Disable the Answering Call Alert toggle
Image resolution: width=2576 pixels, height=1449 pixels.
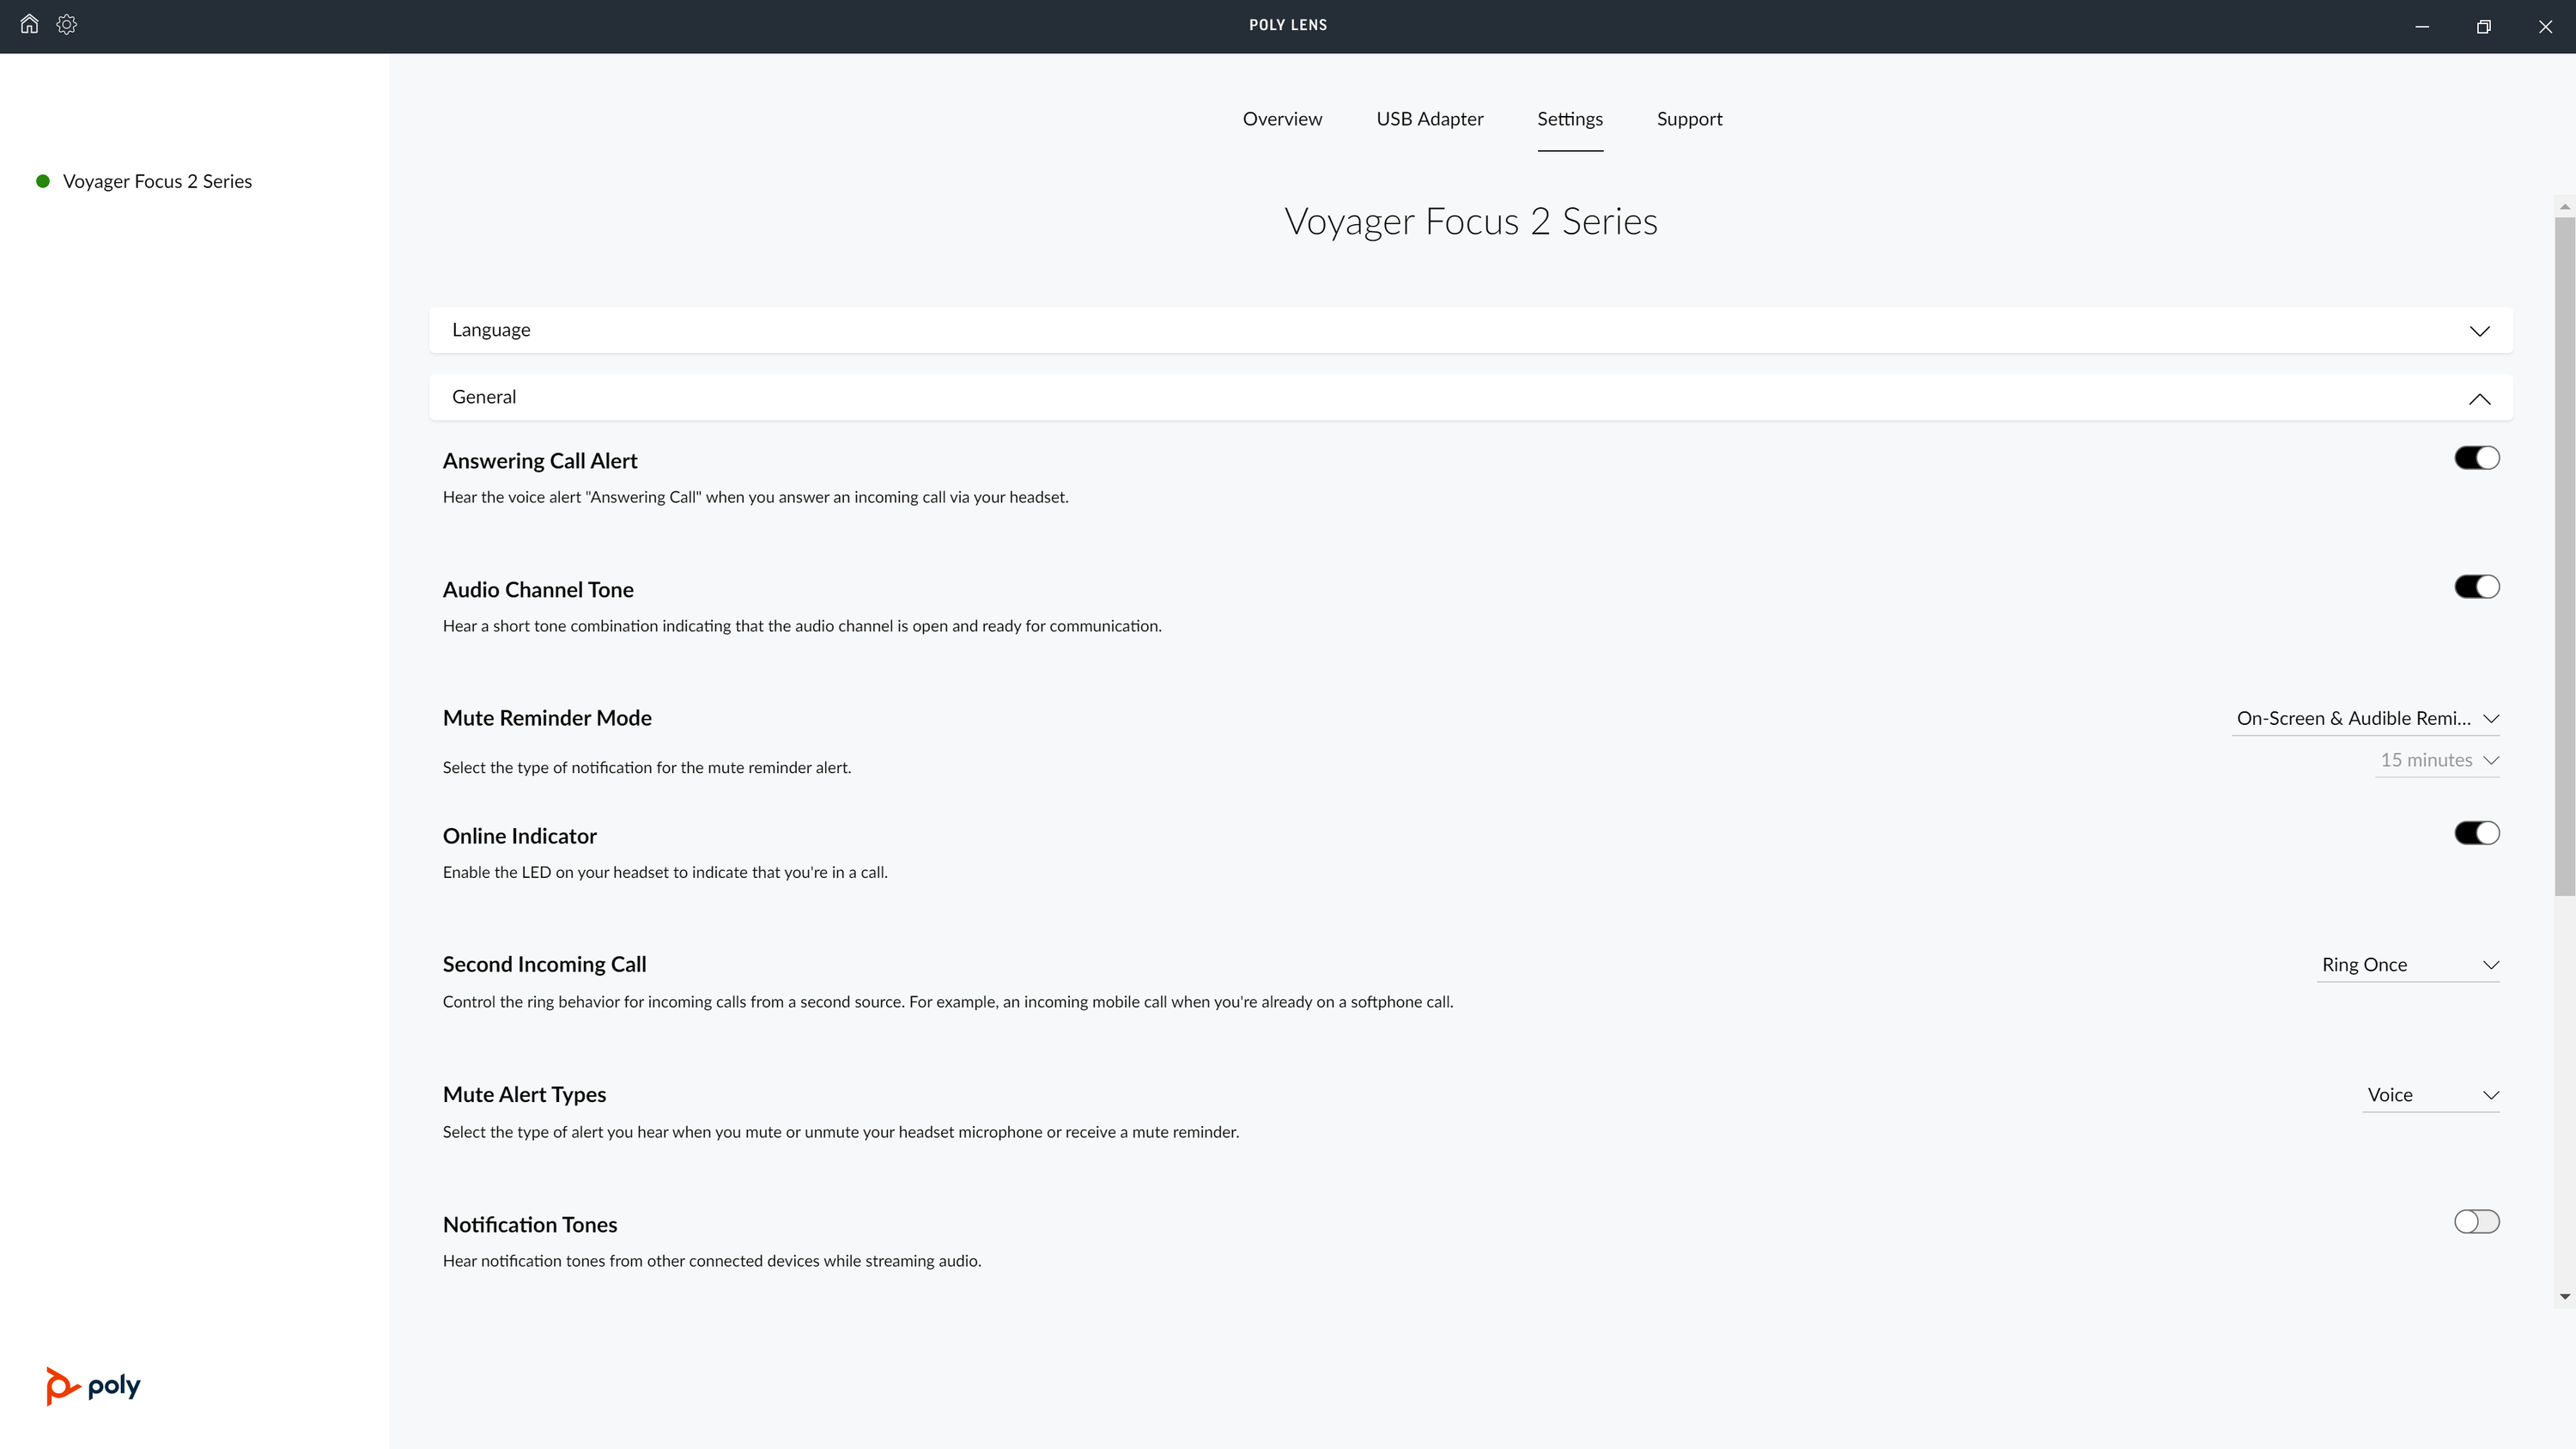tap(2476, 458)
